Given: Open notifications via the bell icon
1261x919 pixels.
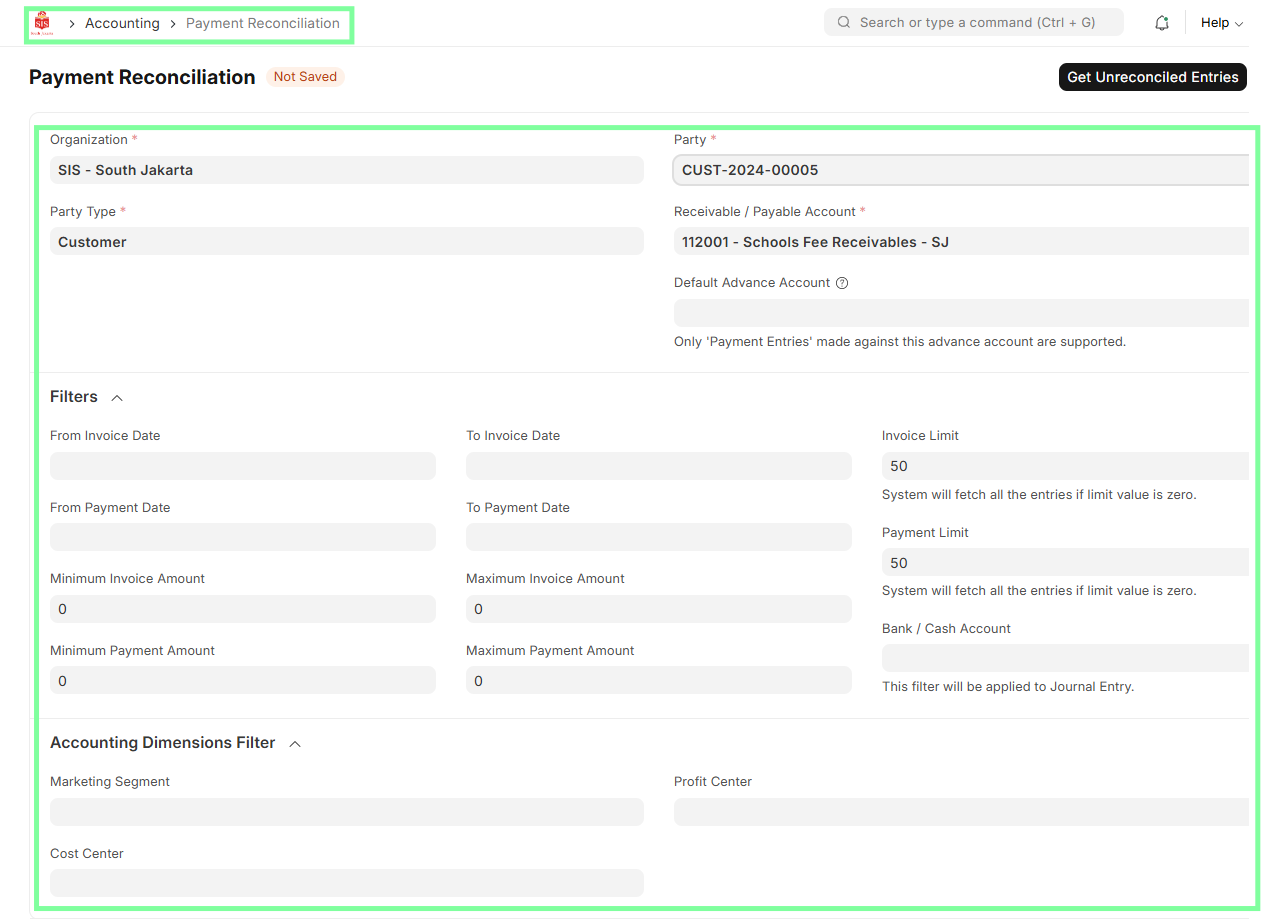Looking at the screenshot, I should click(x=1161, y=22).
